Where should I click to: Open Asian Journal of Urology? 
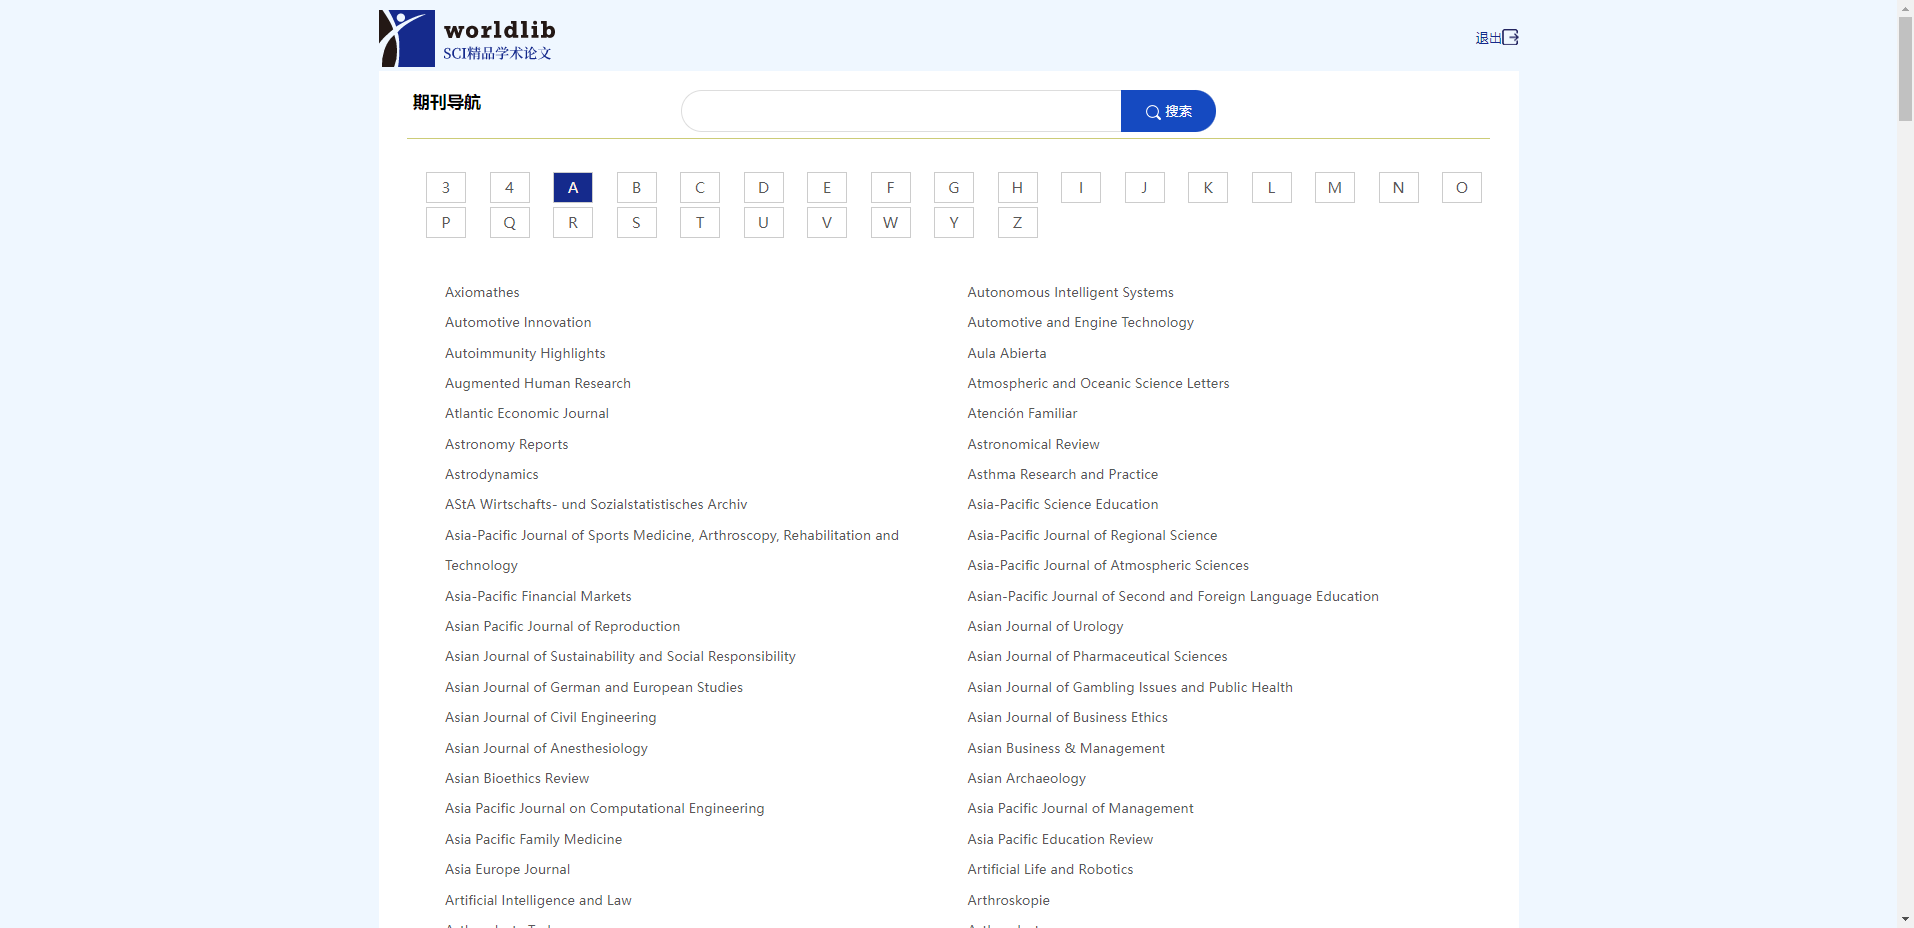click(x=1045, y=627)
